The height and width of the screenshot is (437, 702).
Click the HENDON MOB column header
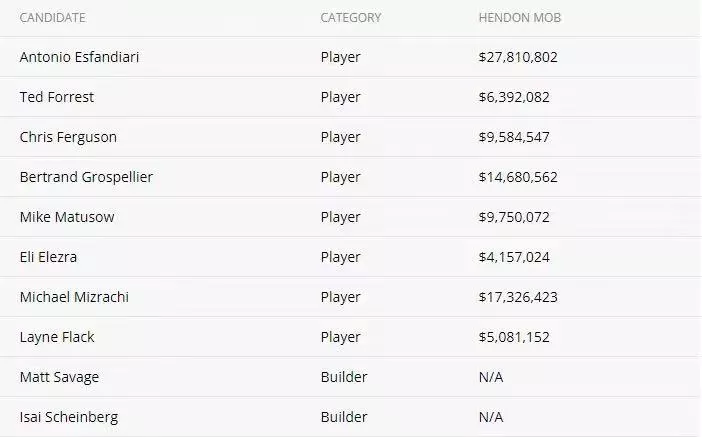520,17
